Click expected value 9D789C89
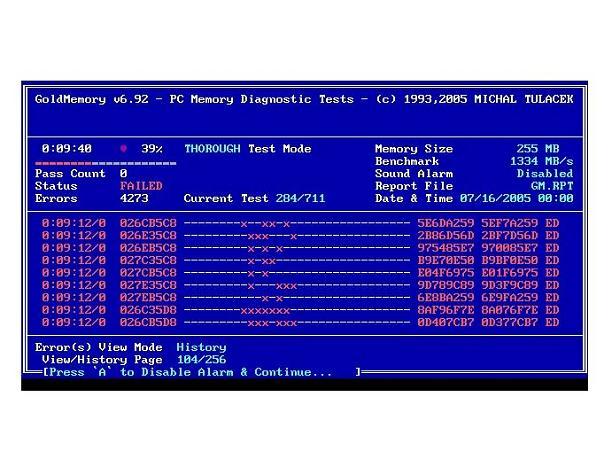Image resolution: width=612 pixels, height=459 pixels. click(445, 285)
